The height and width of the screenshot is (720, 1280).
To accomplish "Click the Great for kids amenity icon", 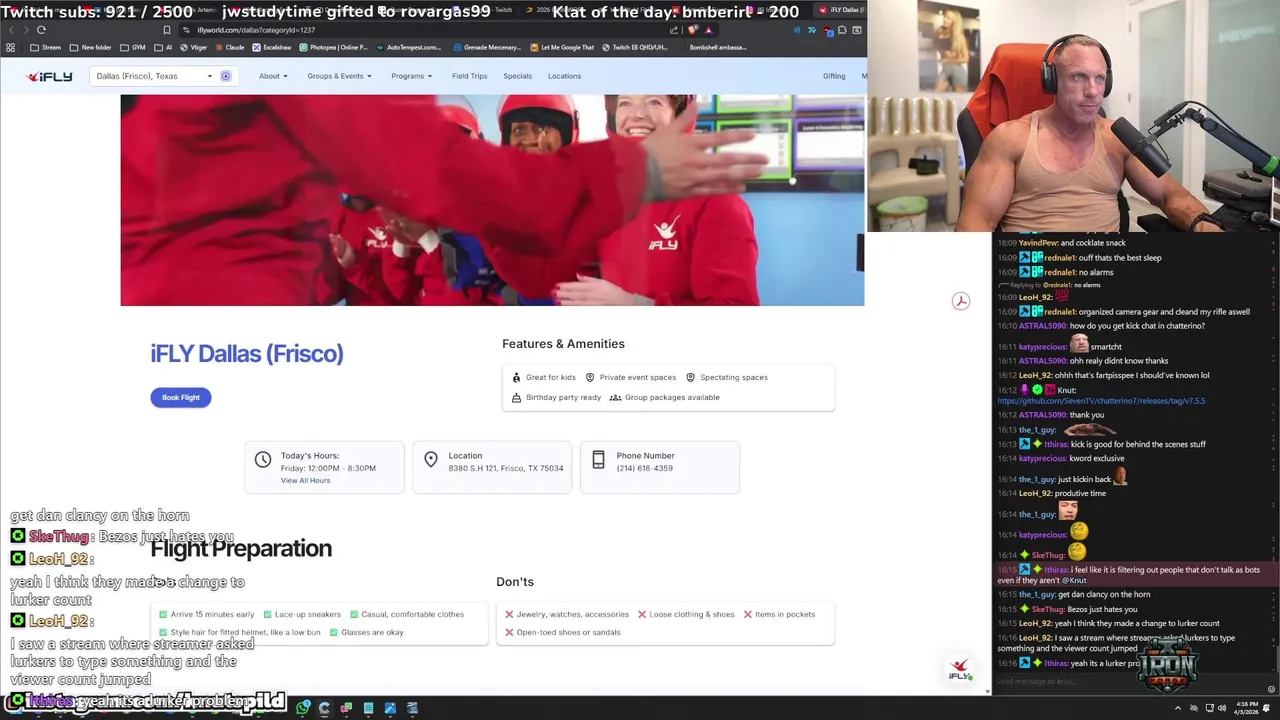I will click(x=516, y=377).
